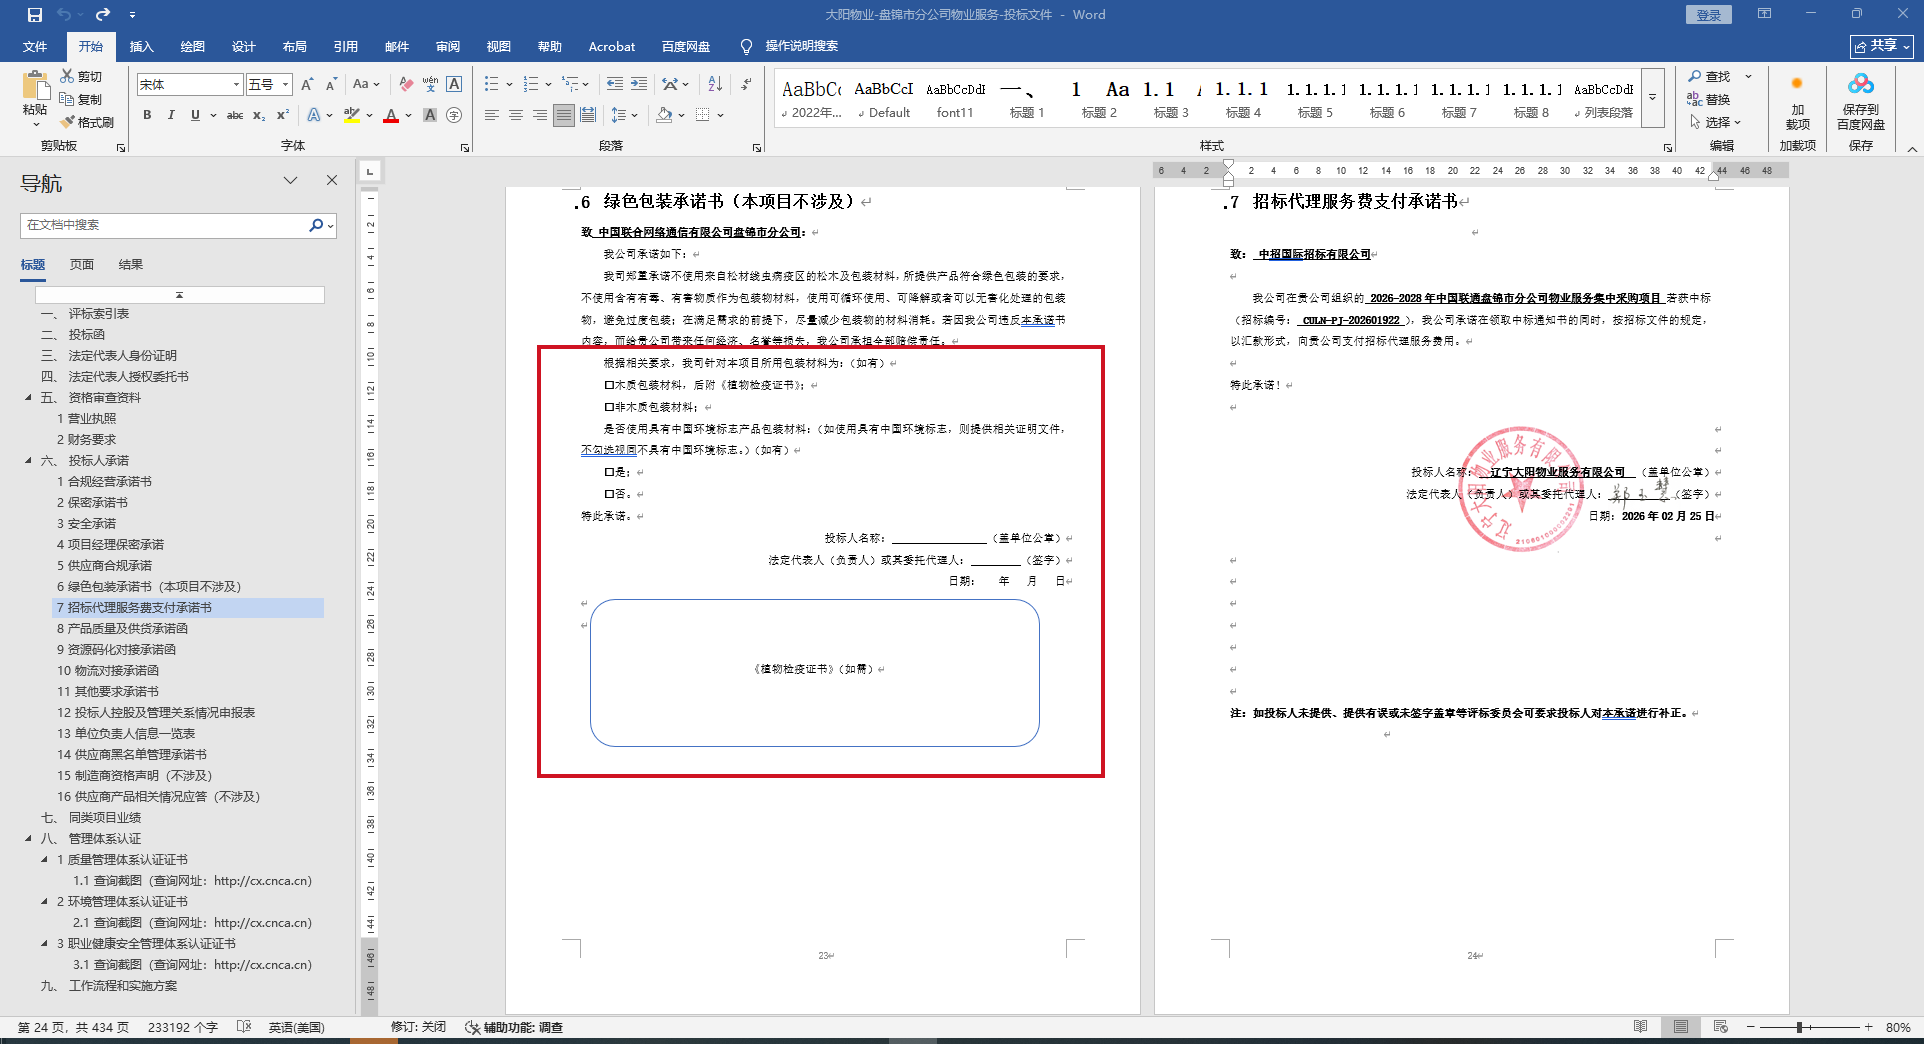Open the navigation pane options dropdown arrow
The width and height of the screenshot is (1924, 1044).
pyautogui.click(x=290, y=180)
